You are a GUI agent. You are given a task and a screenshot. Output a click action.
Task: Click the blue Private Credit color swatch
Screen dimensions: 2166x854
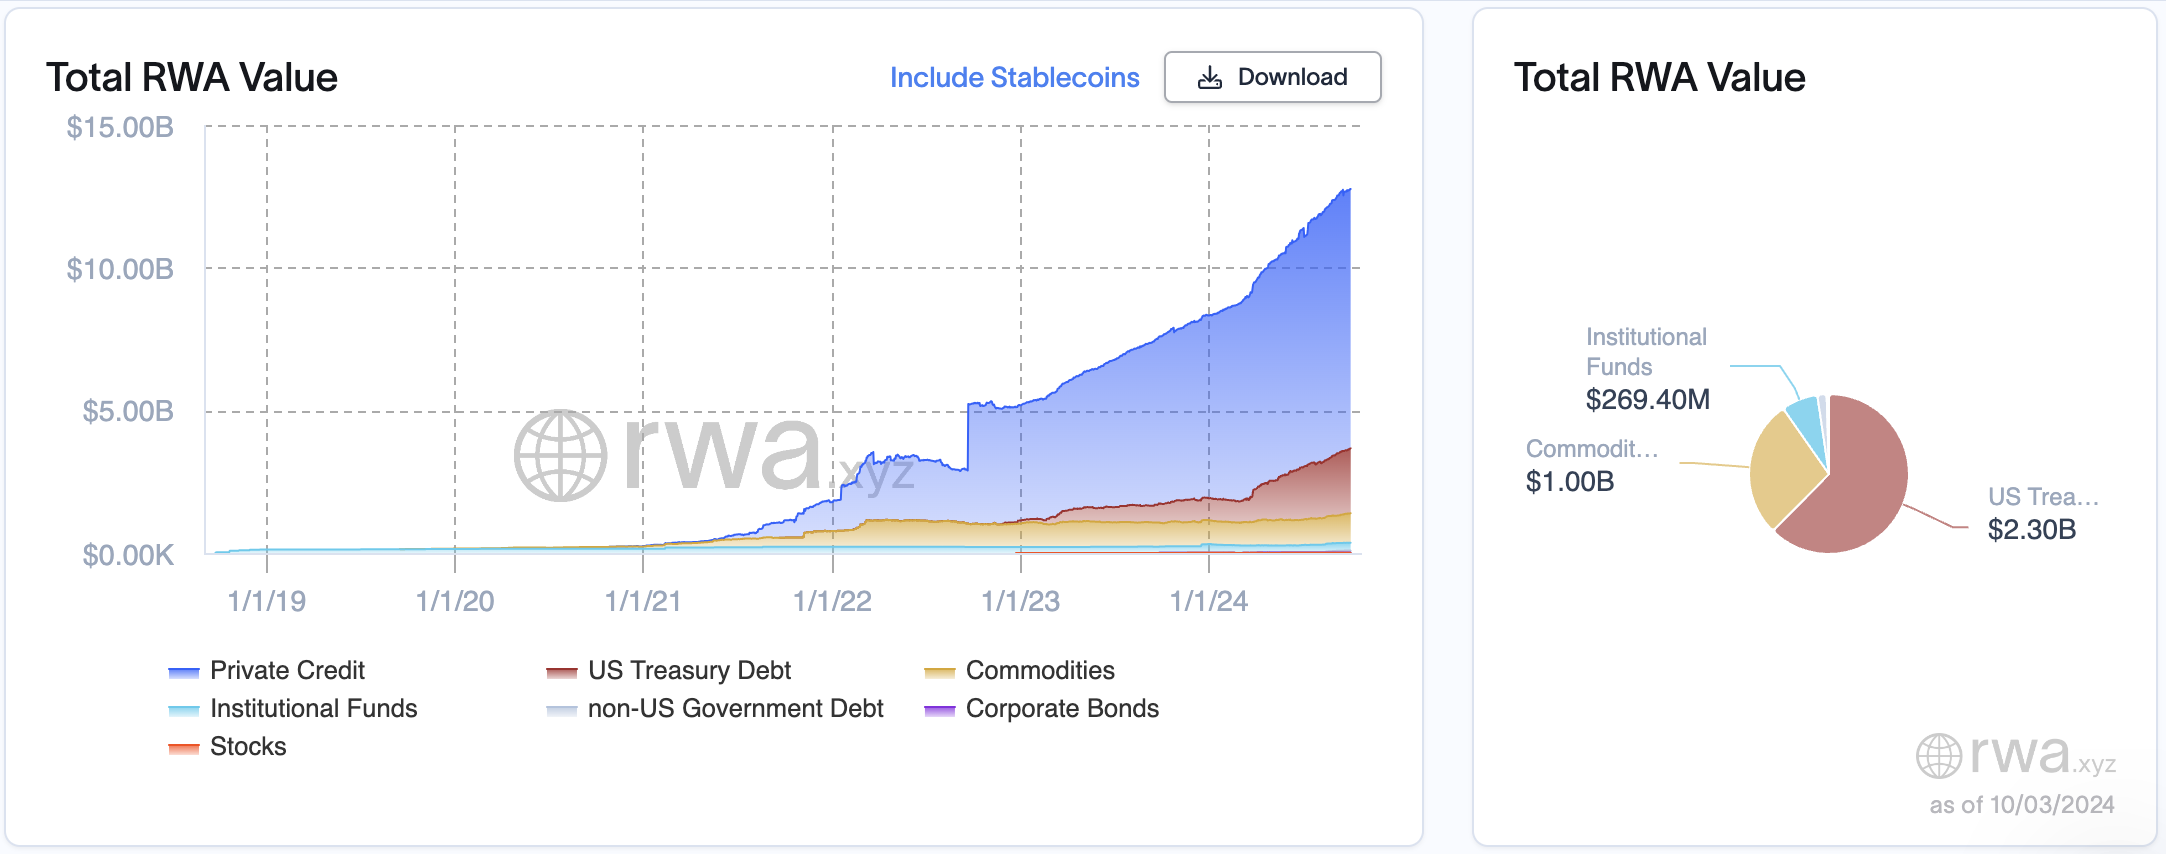186,670
